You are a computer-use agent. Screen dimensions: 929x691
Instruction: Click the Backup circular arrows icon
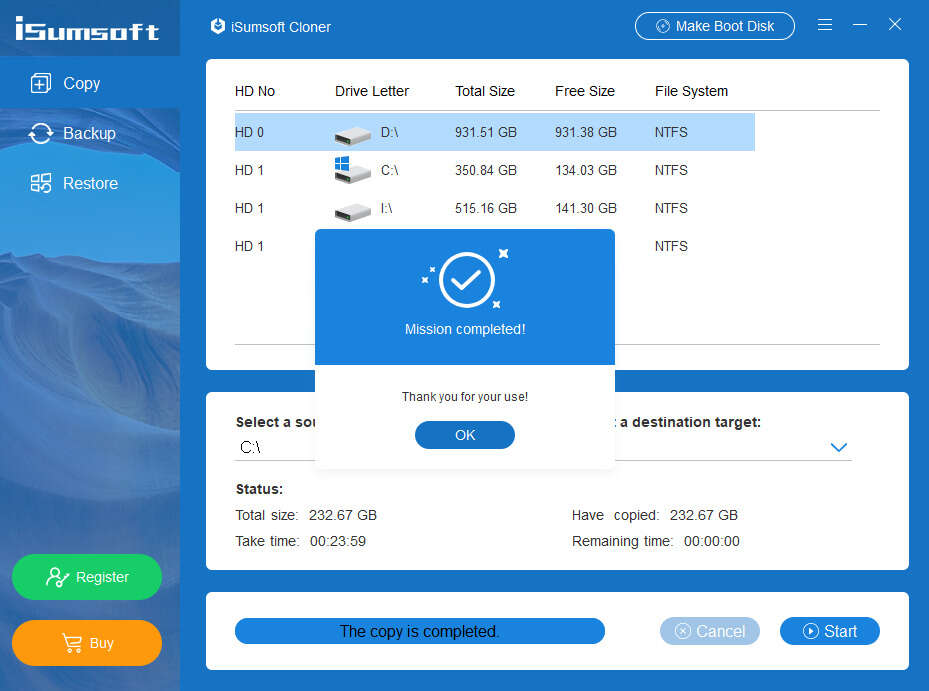click(41, 133)
